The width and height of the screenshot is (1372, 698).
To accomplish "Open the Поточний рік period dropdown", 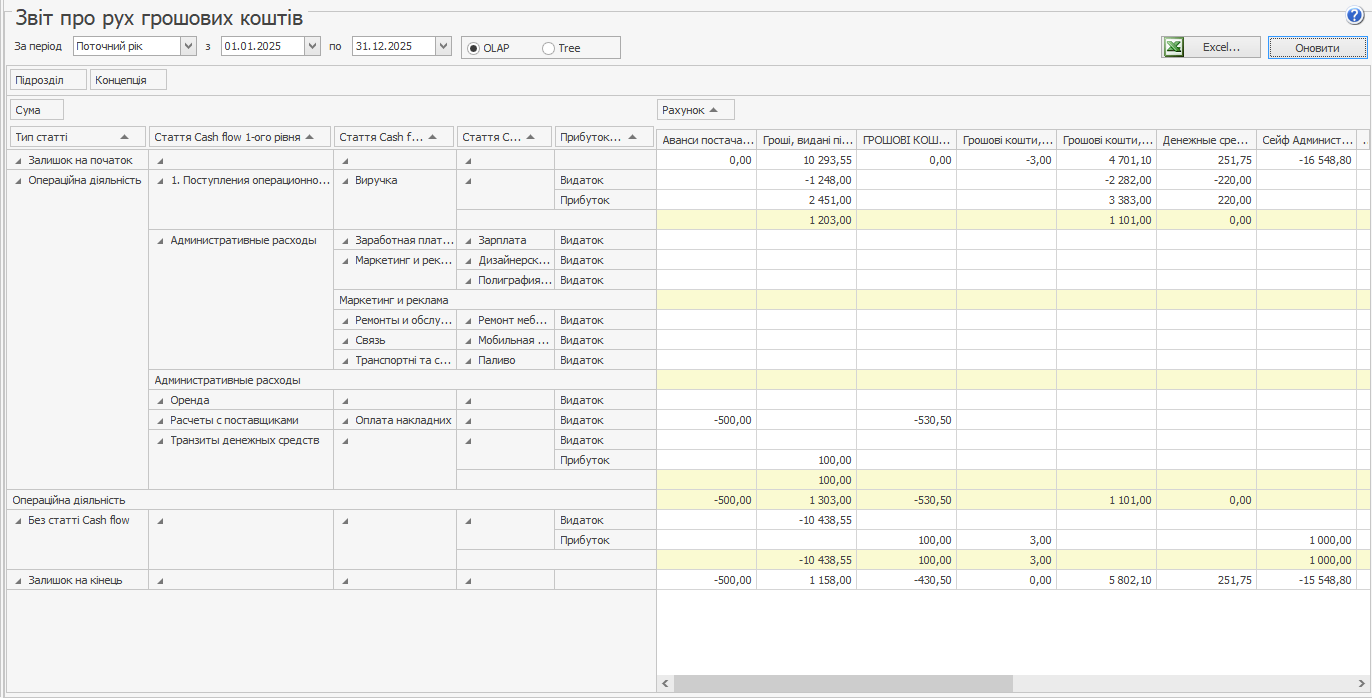I will click(x=188, y=46).
